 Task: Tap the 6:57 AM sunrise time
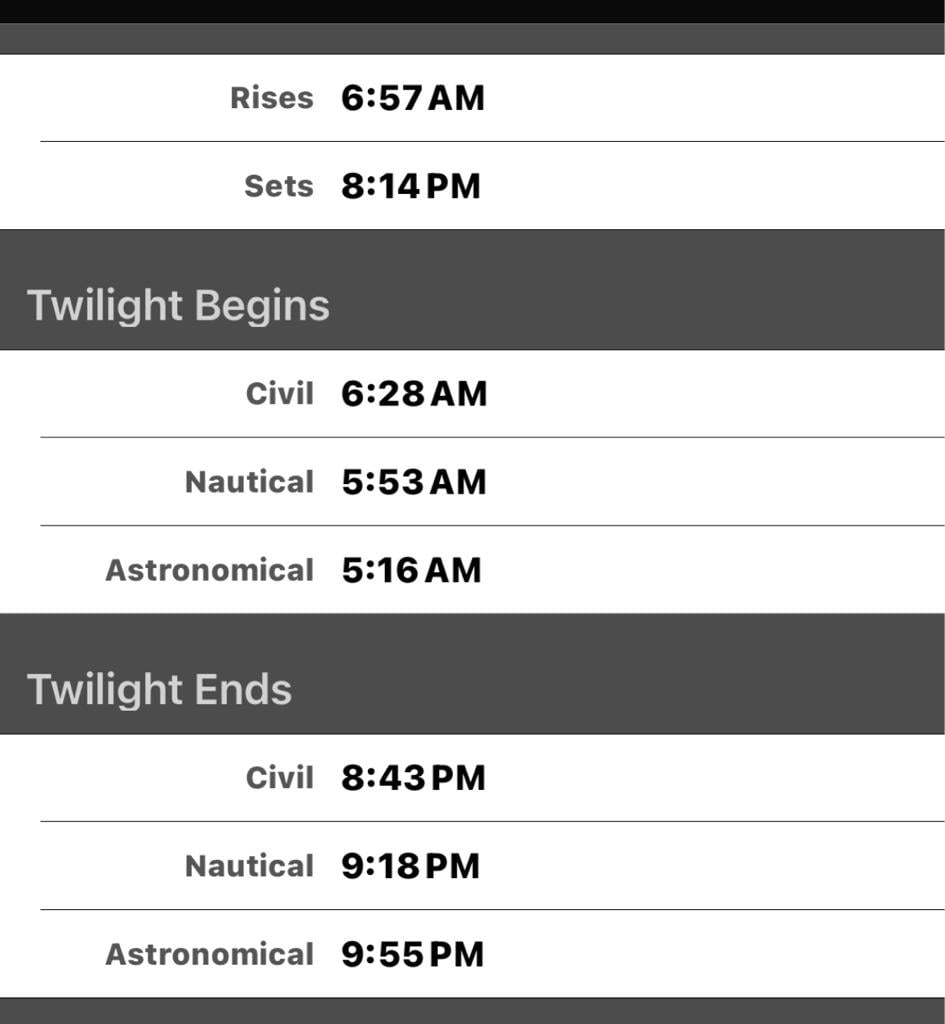[413, 98]
